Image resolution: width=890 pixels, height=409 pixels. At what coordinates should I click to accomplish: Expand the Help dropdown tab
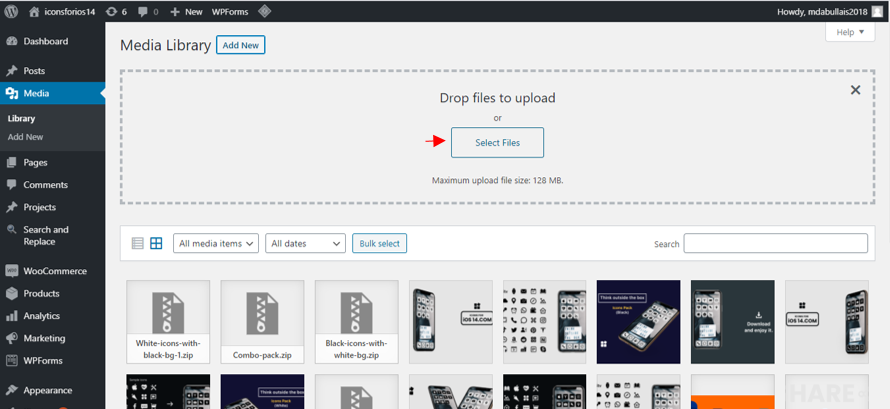pos(850,32)
